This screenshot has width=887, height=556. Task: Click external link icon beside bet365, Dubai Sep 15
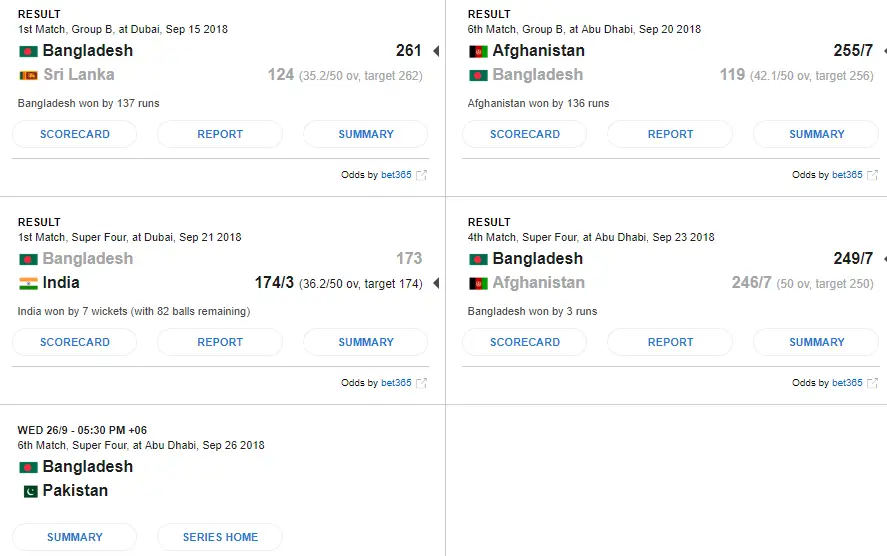[422, 175]
